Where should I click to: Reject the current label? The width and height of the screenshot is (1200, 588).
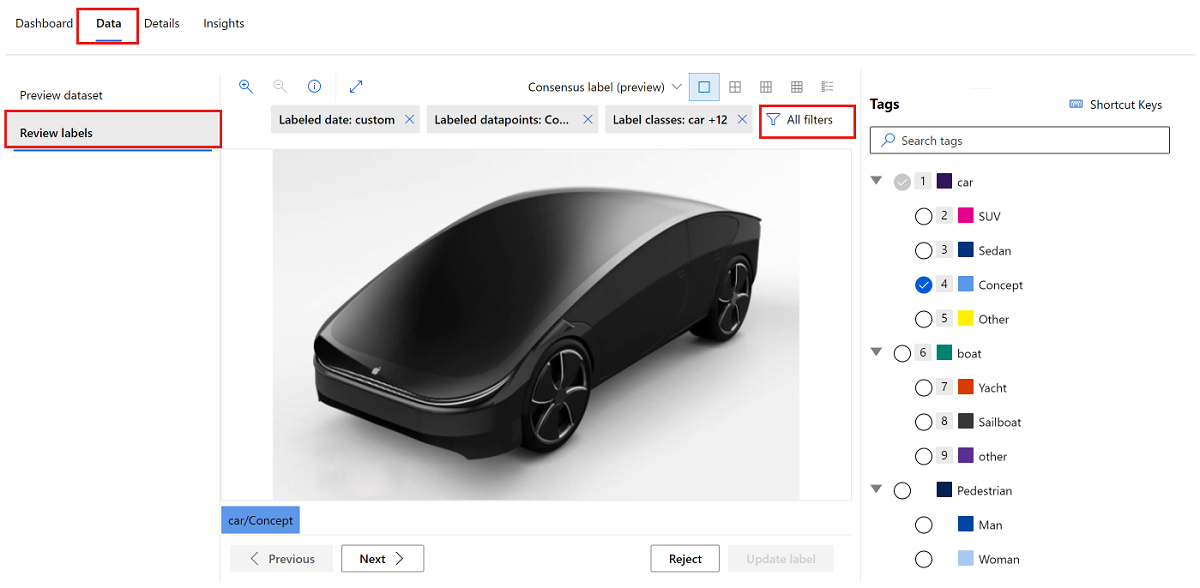coord(684,558)
